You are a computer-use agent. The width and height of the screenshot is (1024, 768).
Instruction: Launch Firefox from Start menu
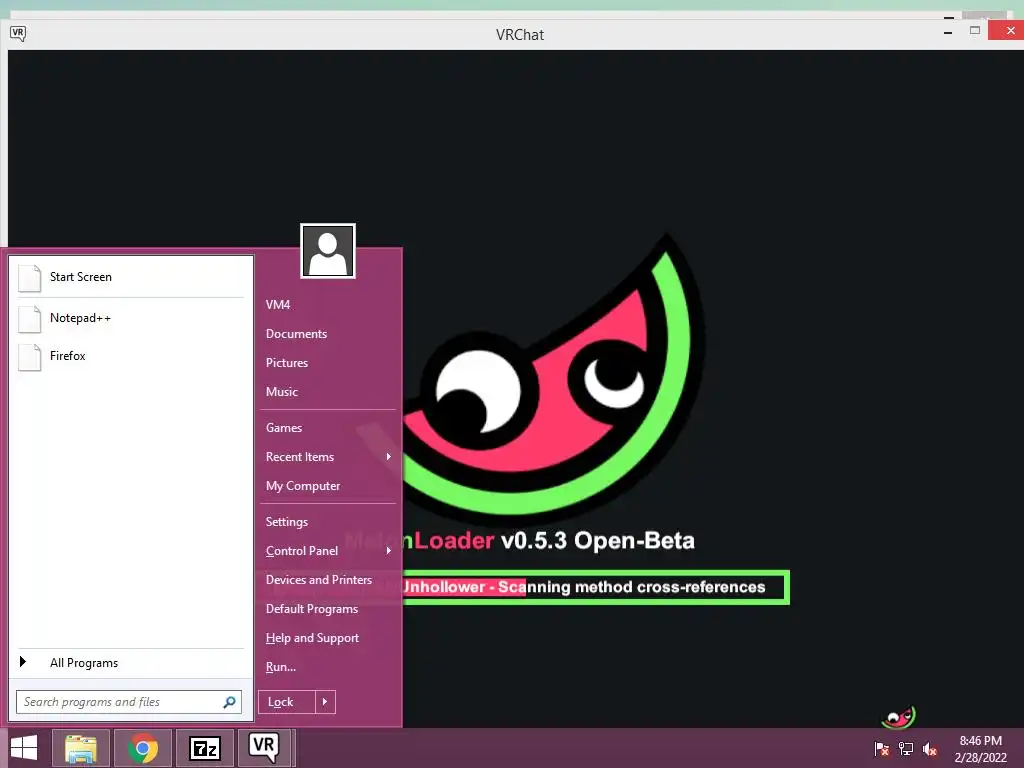pos(68,356)
